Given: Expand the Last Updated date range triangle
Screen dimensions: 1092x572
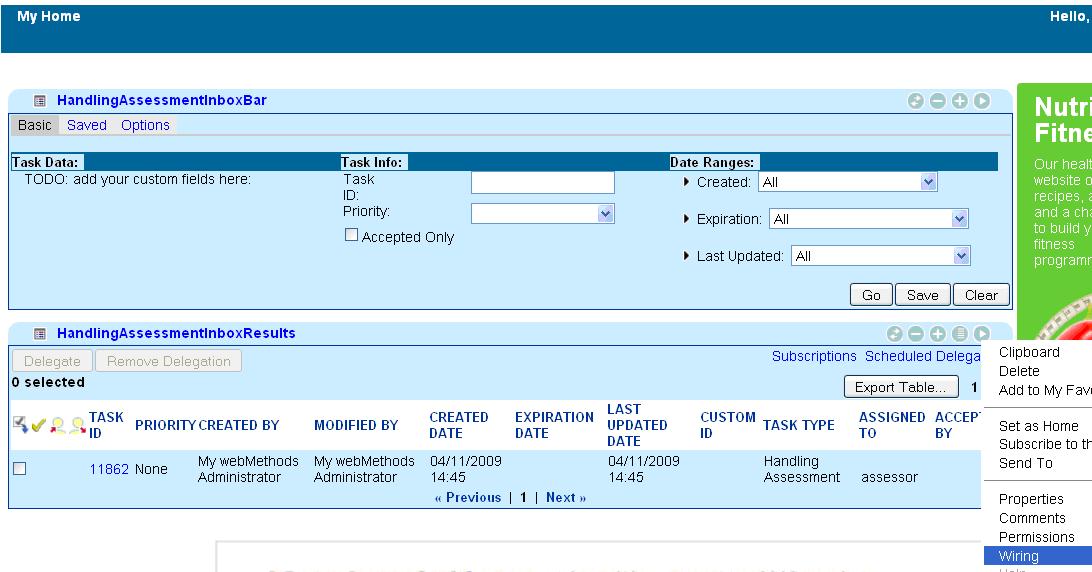Looking at the screenshot, I should (x=686, y=256).
